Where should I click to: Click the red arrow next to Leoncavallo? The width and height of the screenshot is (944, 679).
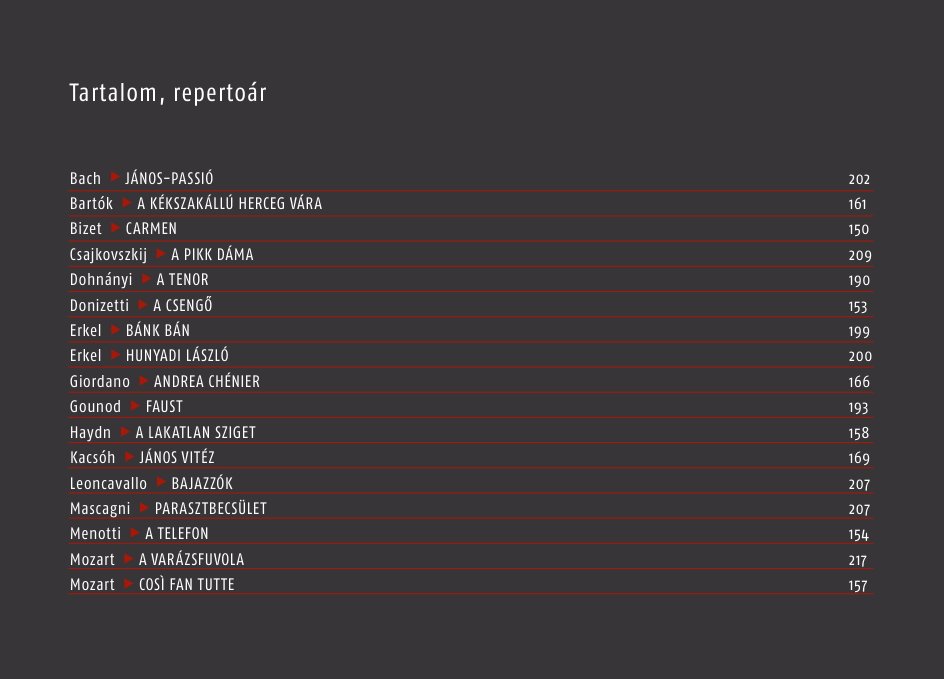[161, 482]
